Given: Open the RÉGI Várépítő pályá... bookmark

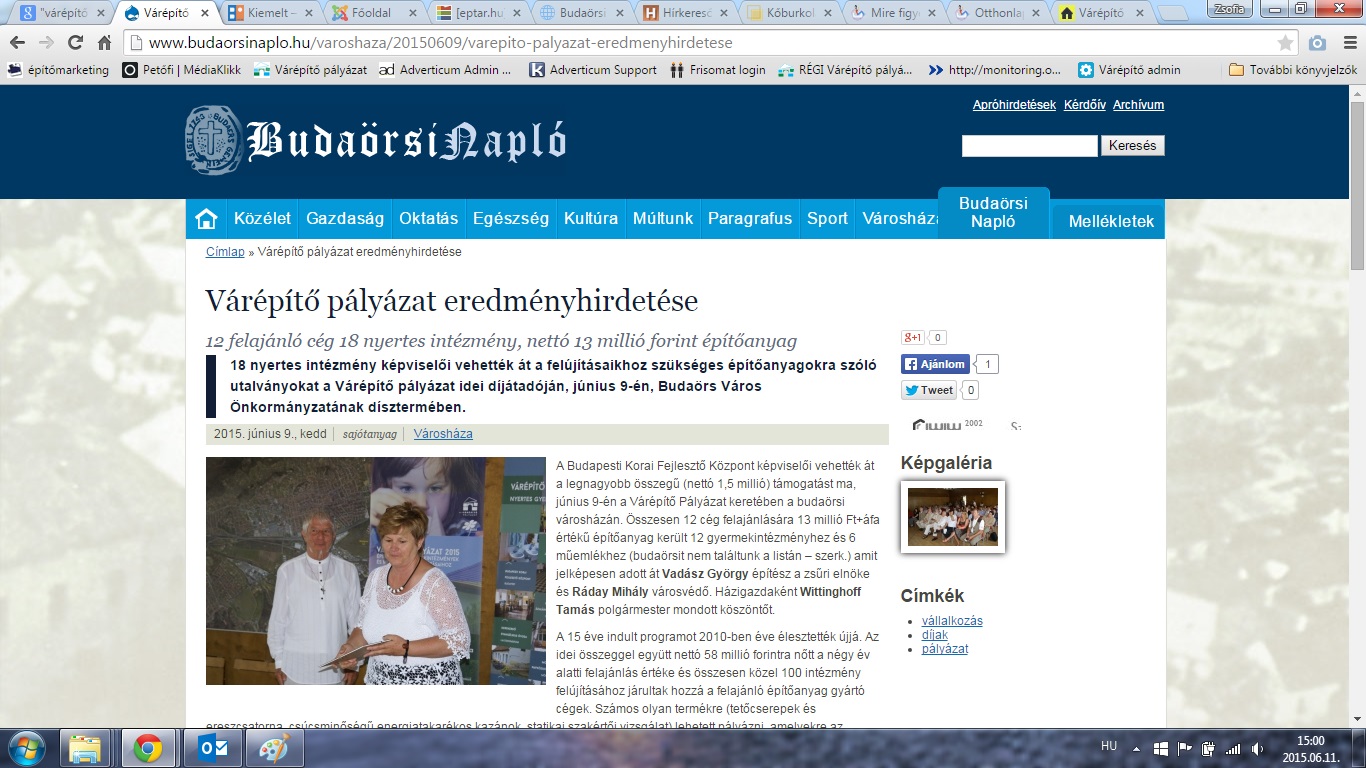Looking at the screenshot, I should point(845,70).
